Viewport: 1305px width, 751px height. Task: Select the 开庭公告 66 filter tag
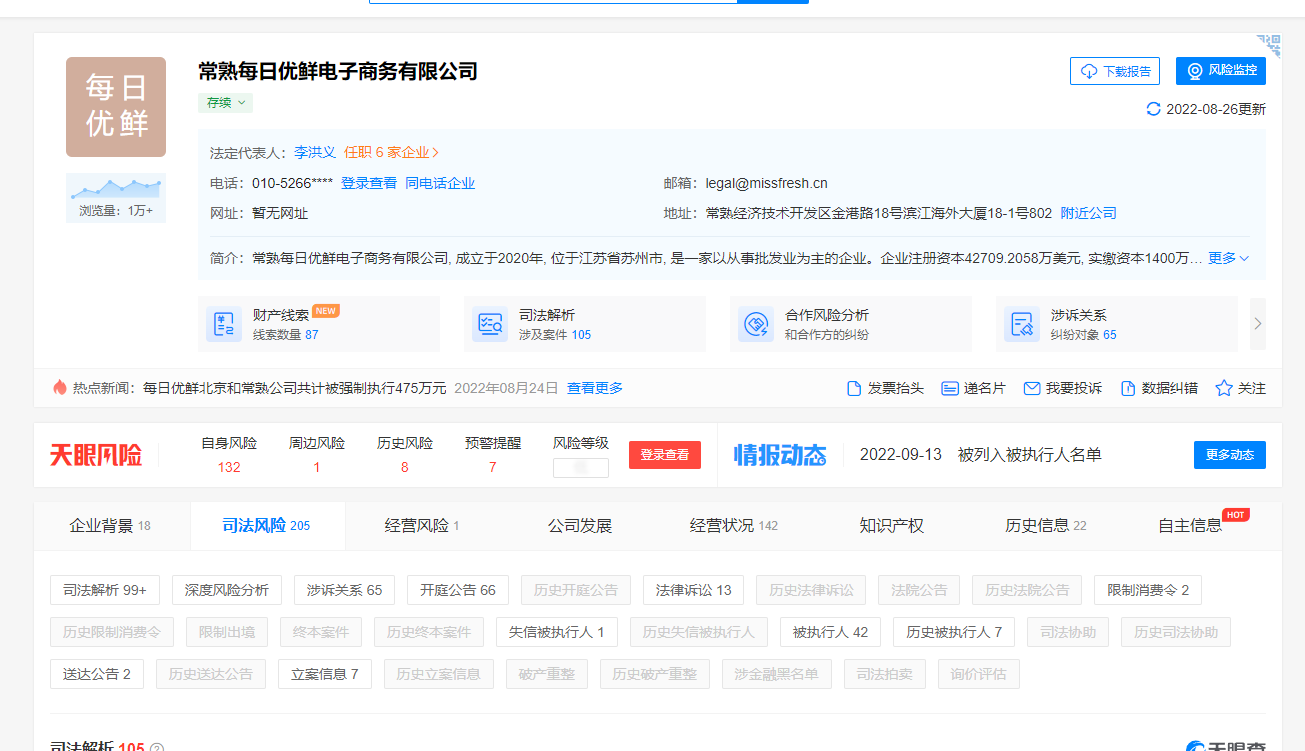(x=458, y=590)
